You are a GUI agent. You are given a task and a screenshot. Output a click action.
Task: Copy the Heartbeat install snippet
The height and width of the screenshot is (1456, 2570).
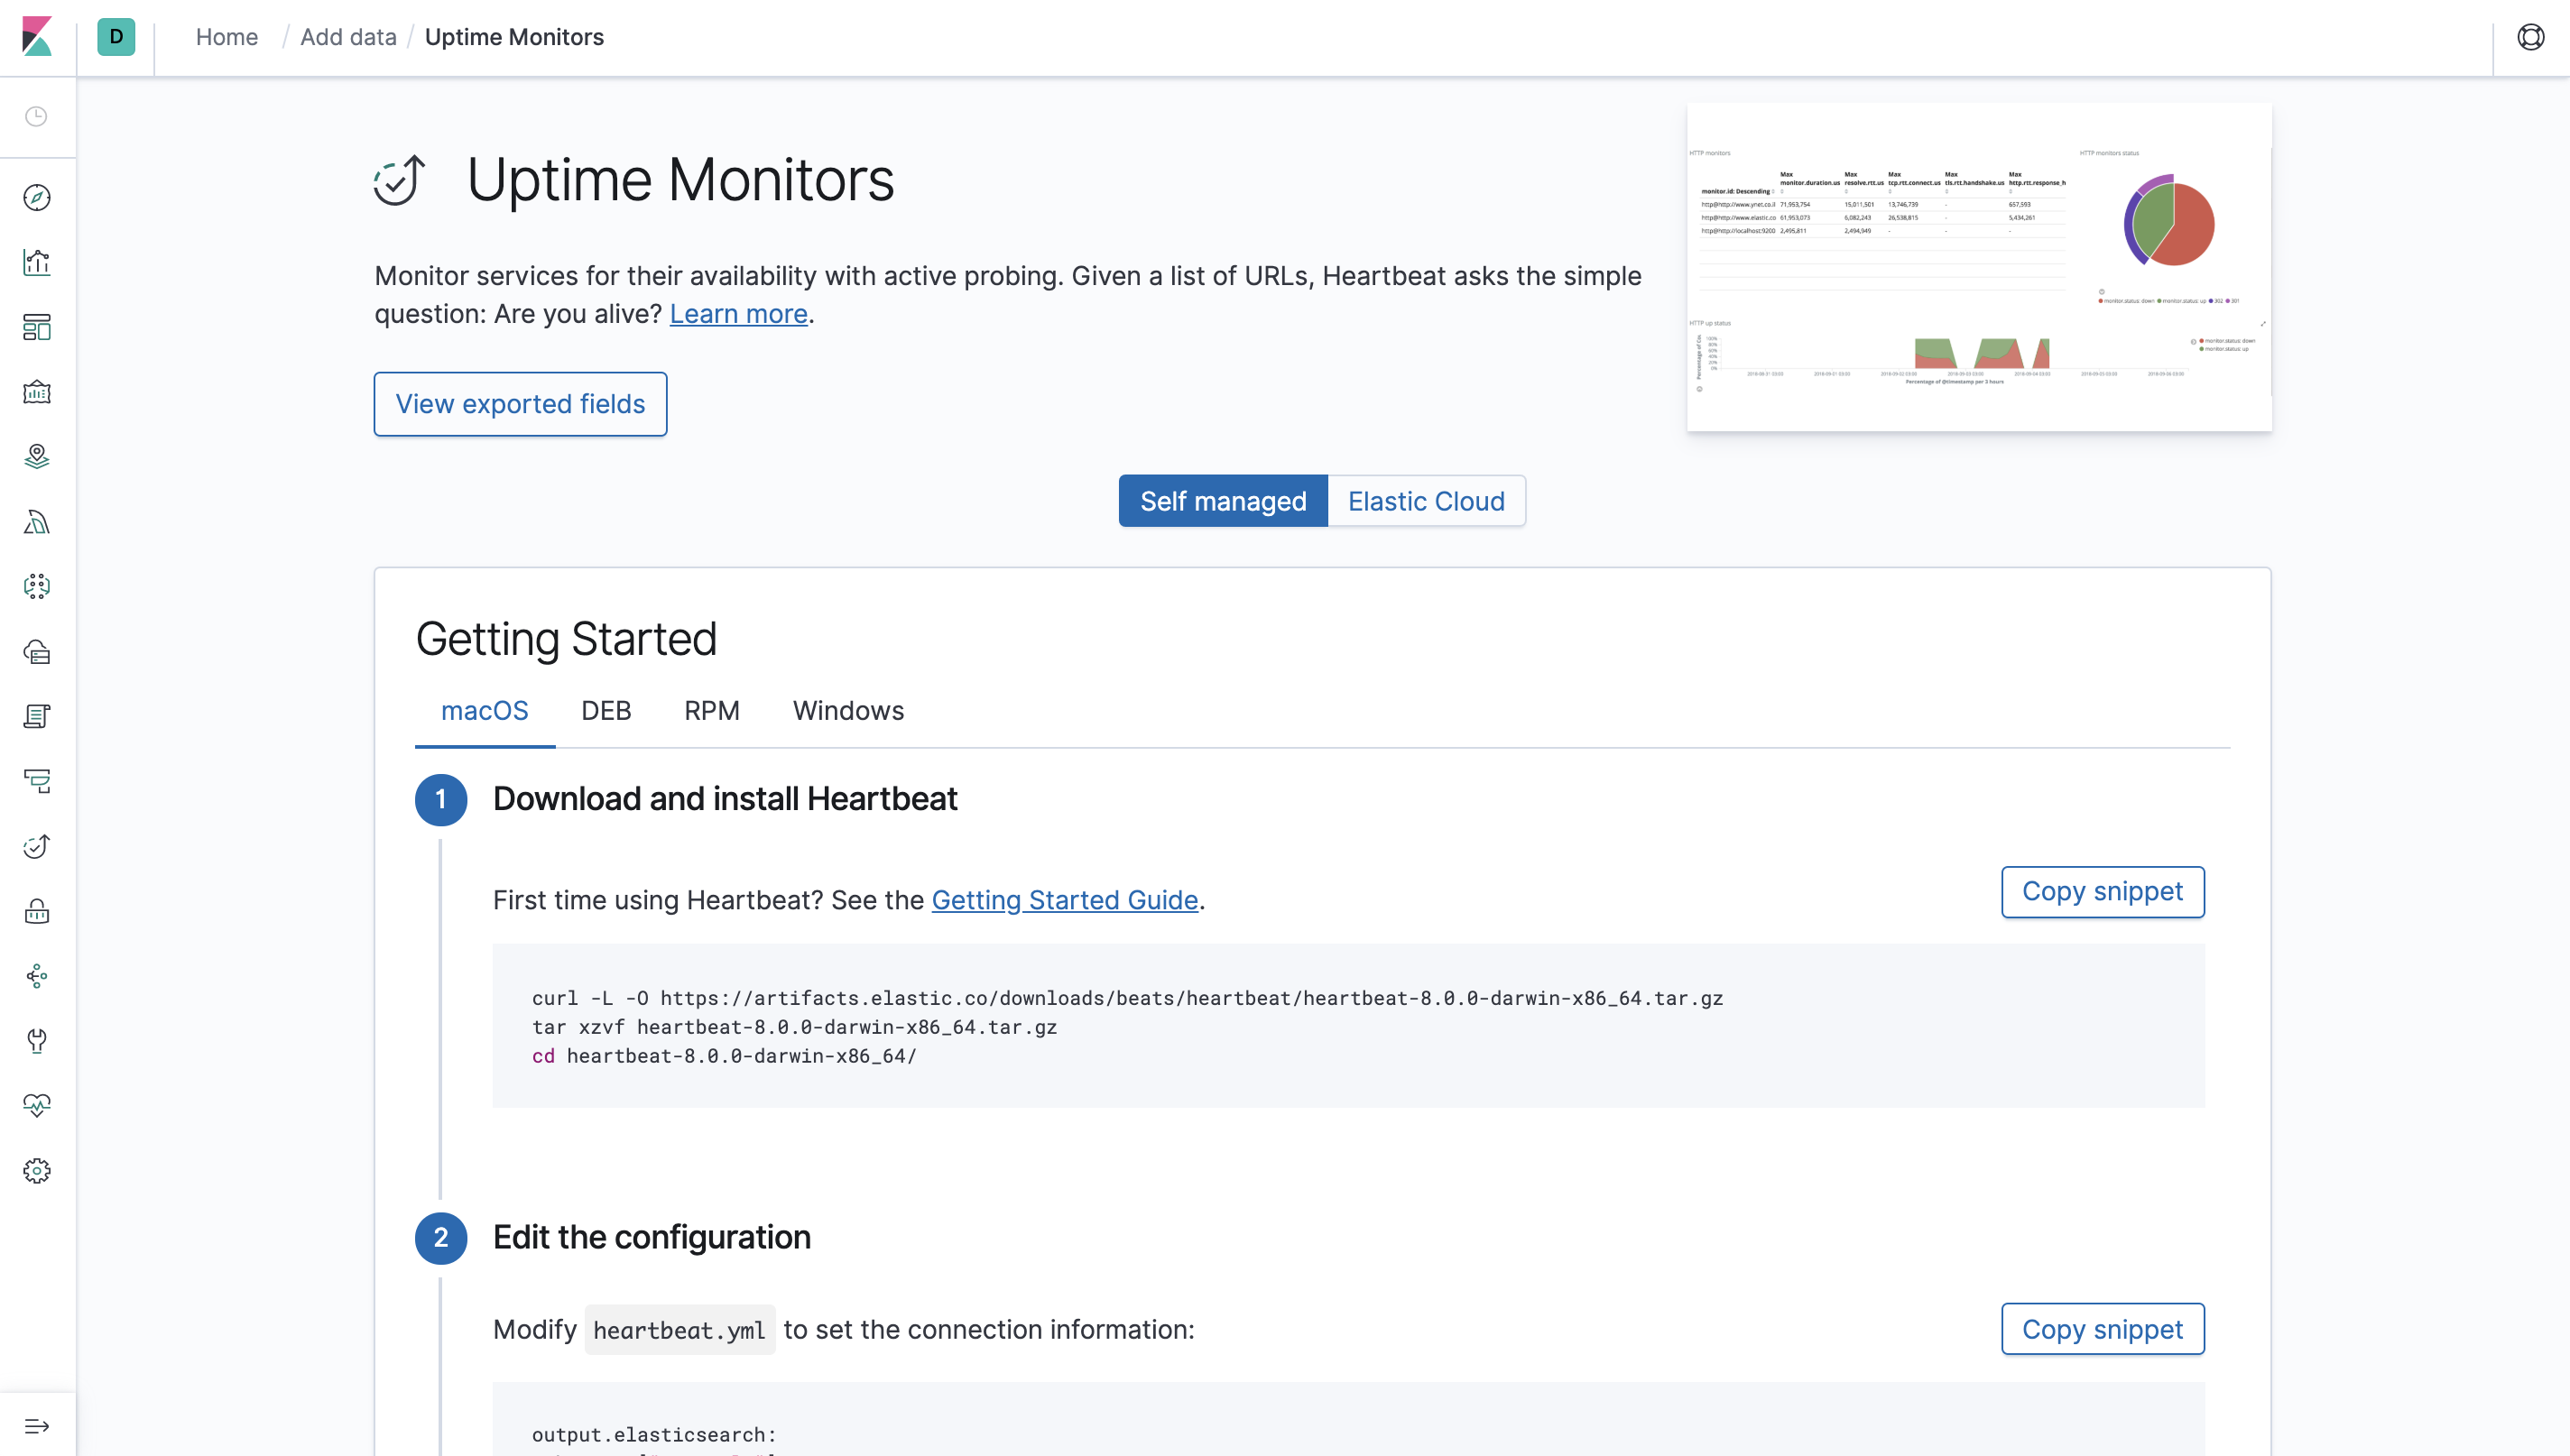pyautogui.click(x=2102, y=891)
